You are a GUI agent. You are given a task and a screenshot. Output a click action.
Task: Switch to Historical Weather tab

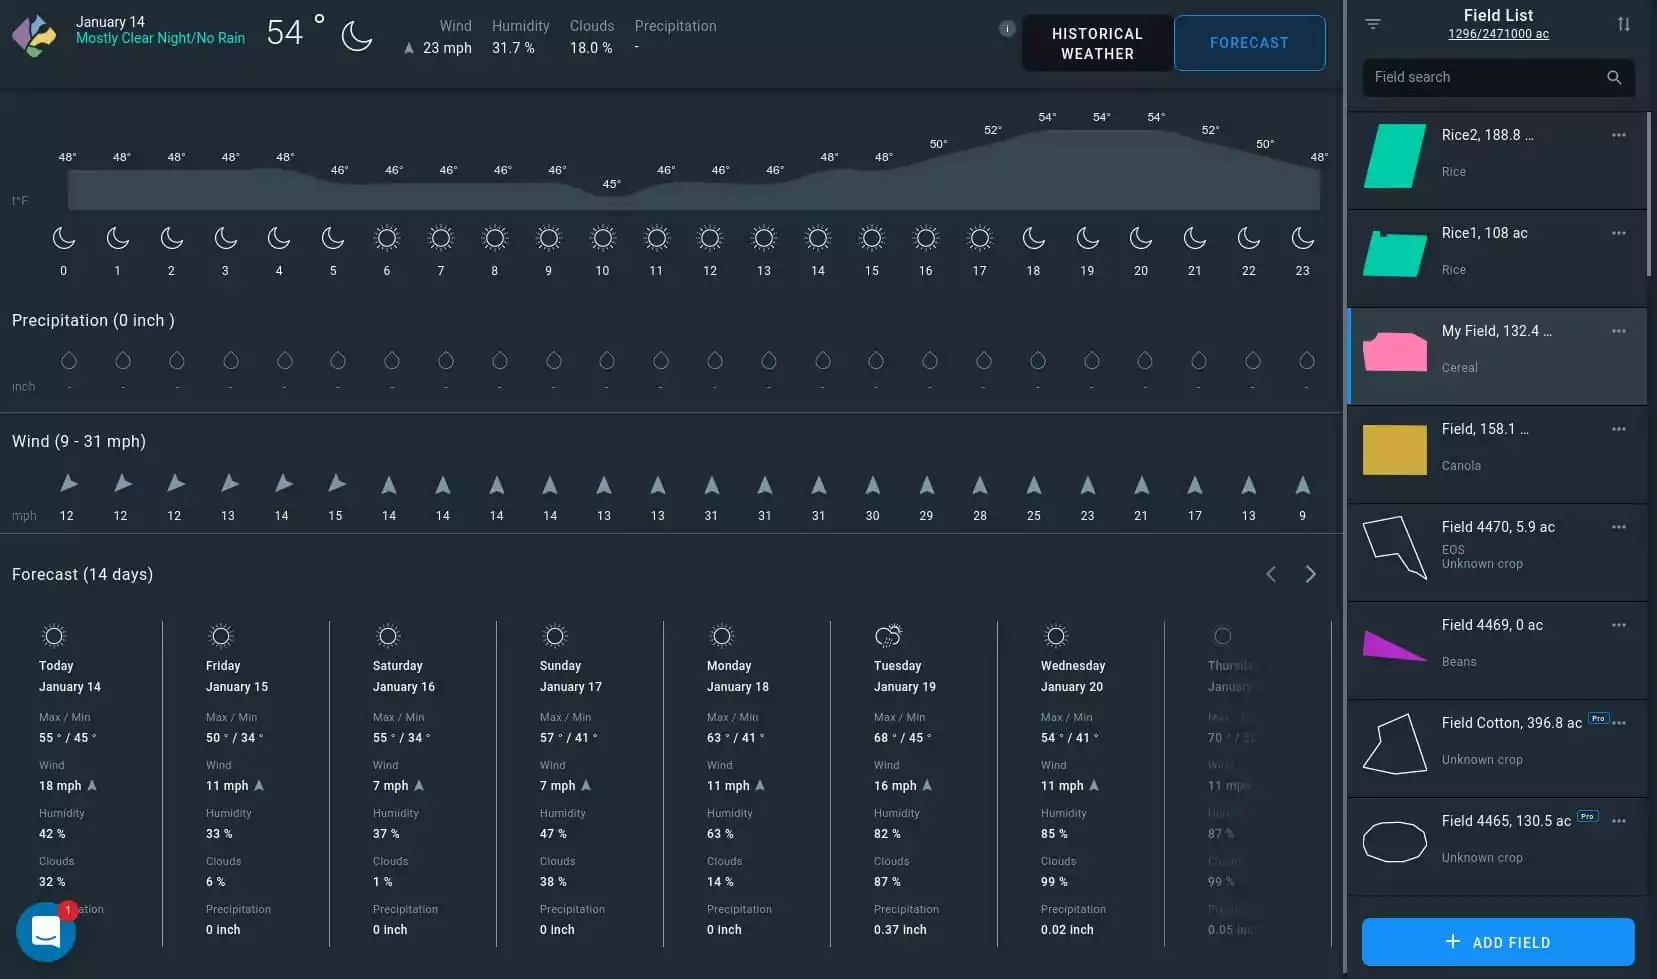1097,43
